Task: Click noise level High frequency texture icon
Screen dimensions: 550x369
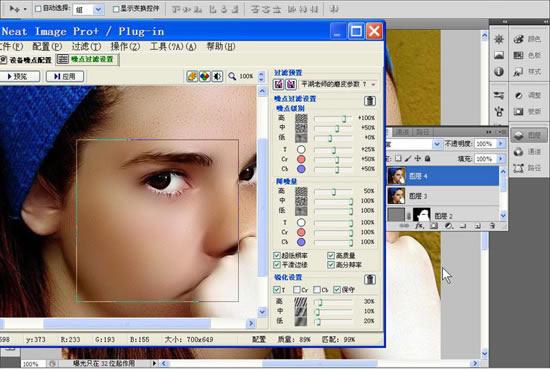Action: [301, 119]
